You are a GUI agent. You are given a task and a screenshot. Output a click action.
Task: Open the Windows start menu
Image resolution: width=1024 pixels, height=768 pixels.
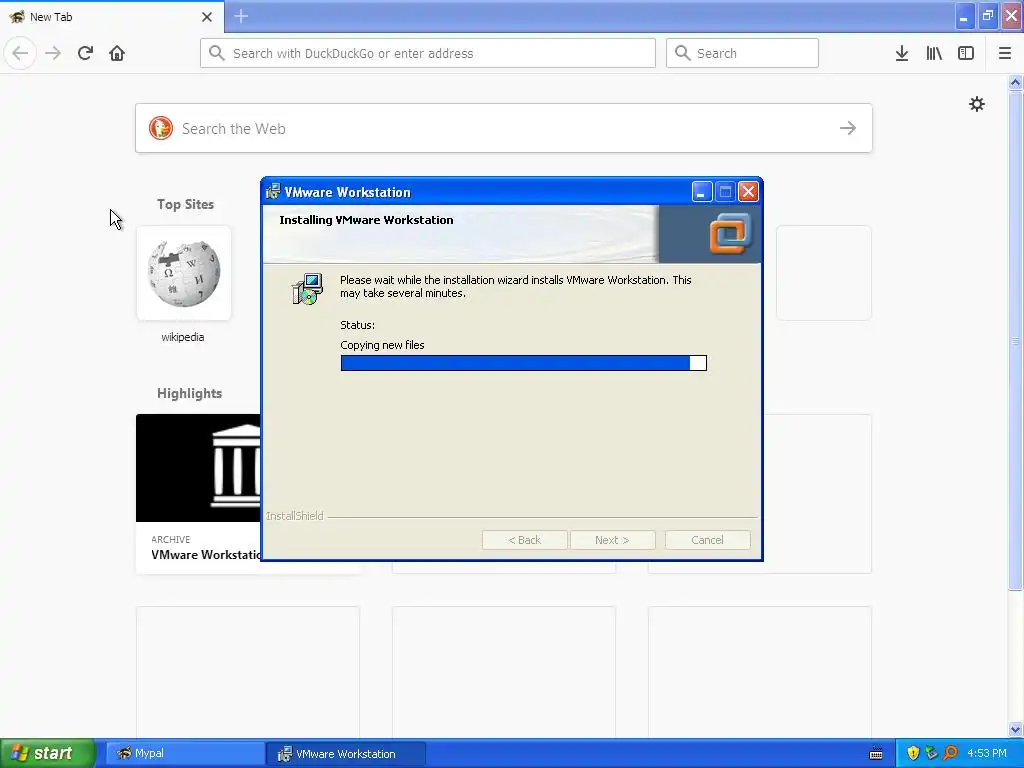[x=48, y=753]
